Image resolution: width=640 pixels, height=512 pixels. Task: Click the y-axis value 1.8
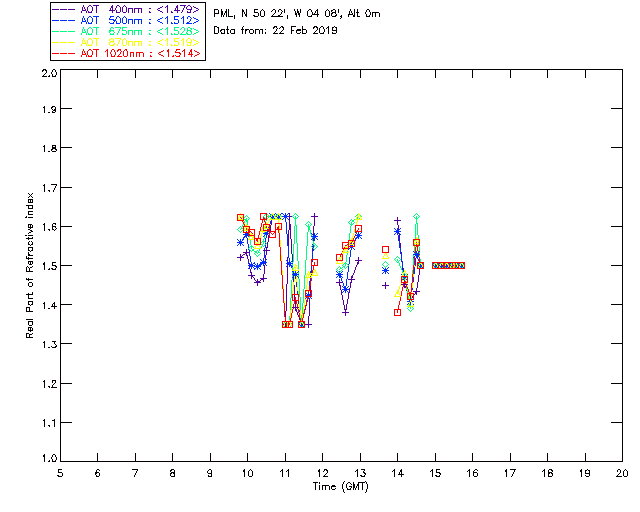click(x=49, y=148)
